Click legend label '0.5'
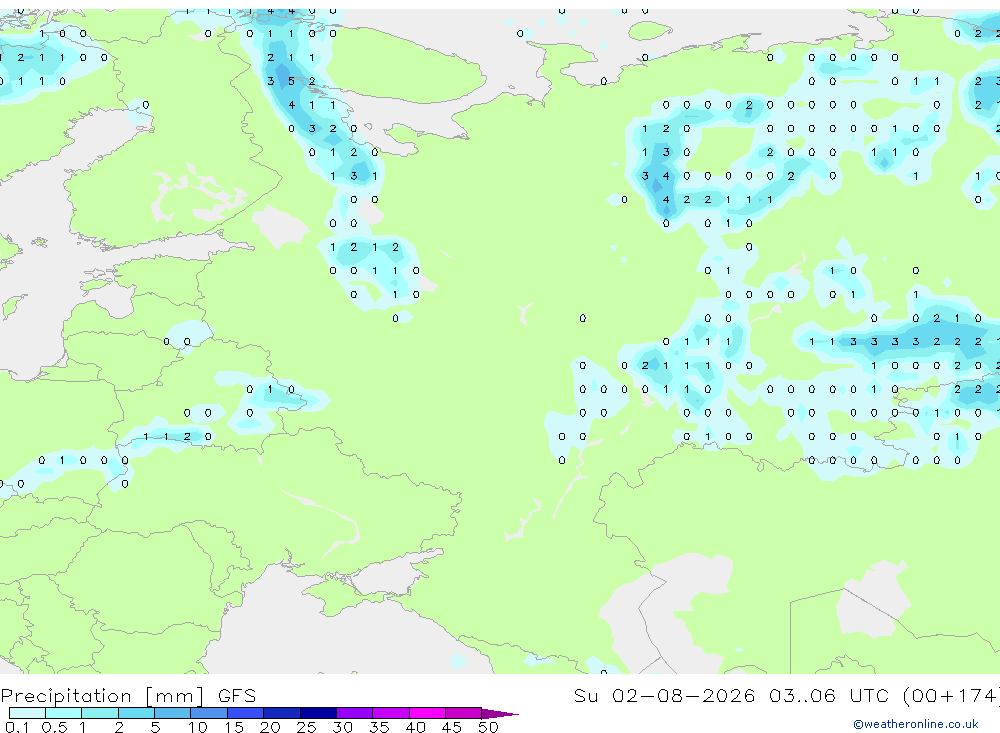Image resolution: width=1000 pixels, height=733 pixels. click(x=54, y=727)
